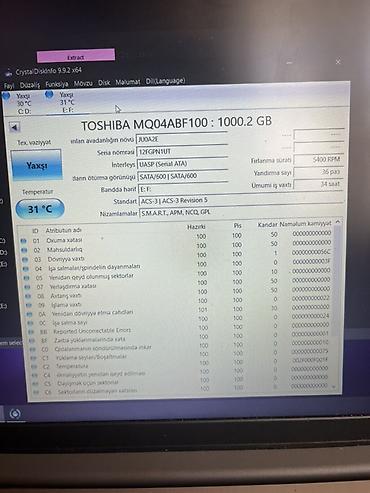Viewport: 370px width, 493px height.
Task: Click the blue status circle for disk E: F:
Action: point(49,95)
